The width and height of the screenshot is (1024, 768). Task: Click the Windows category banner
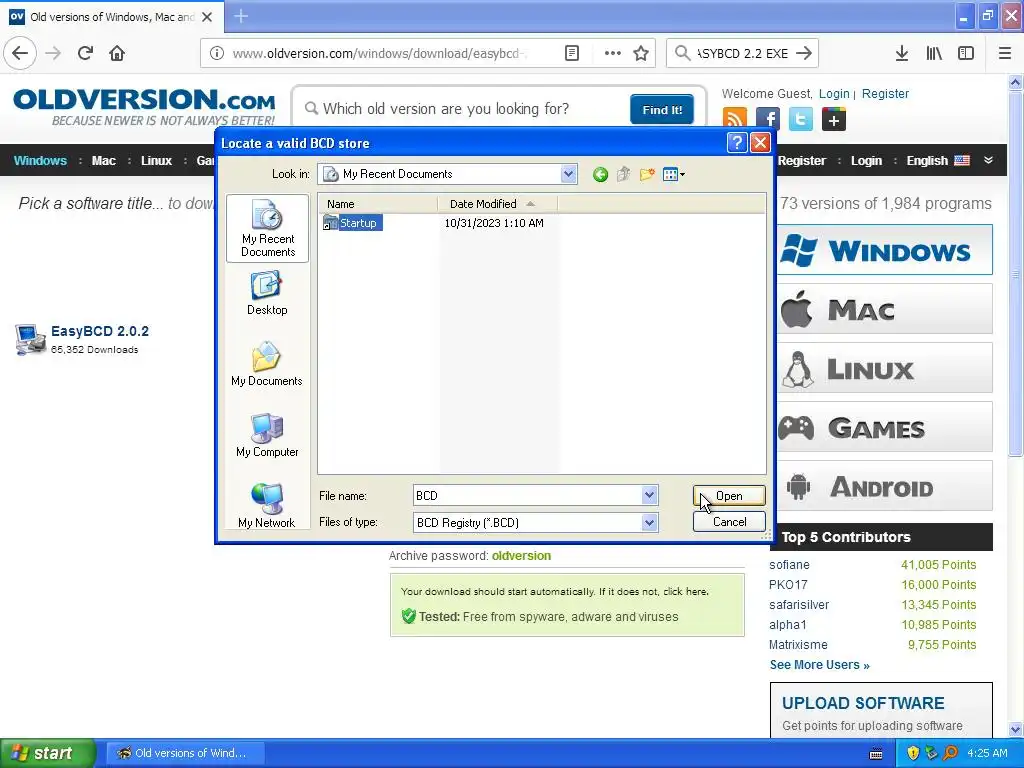click(884, 250)
